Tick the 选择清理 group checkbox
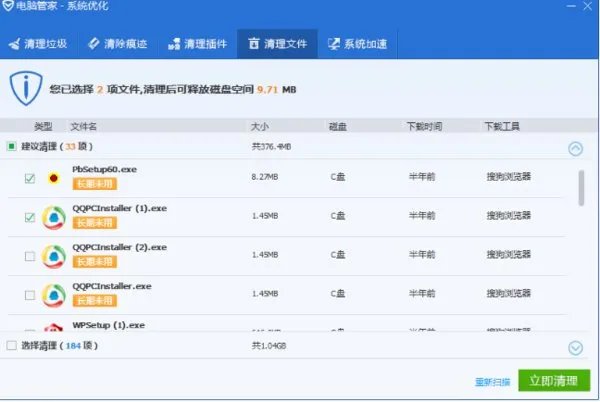 (11, 345)
